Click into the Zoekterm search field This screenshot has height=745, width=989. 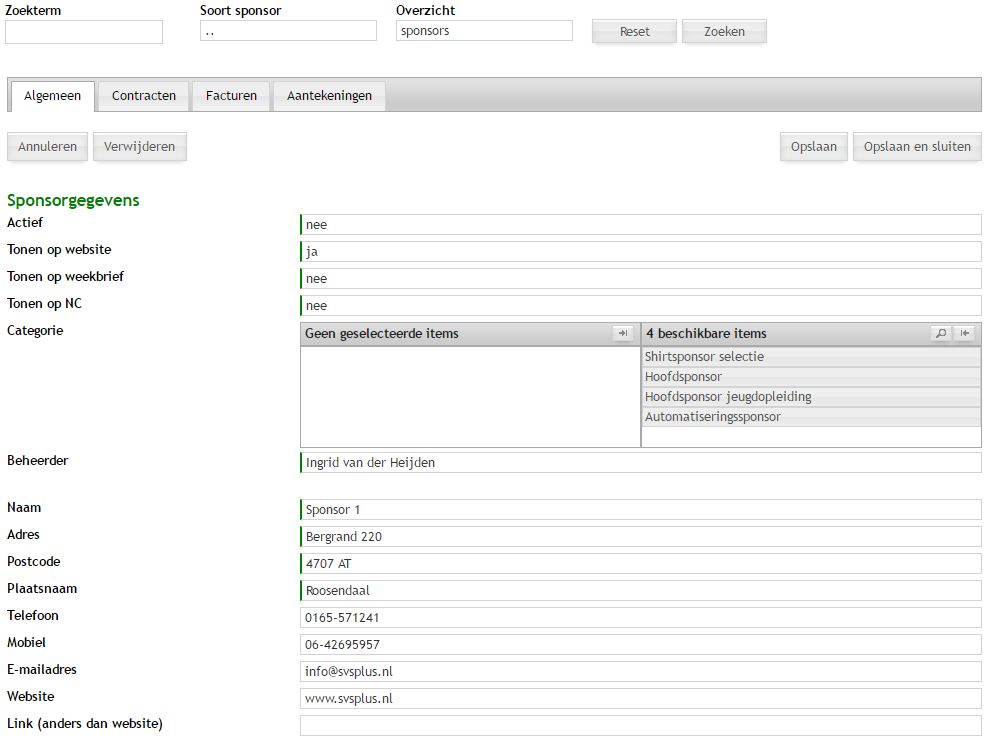[x=84, y=32]
